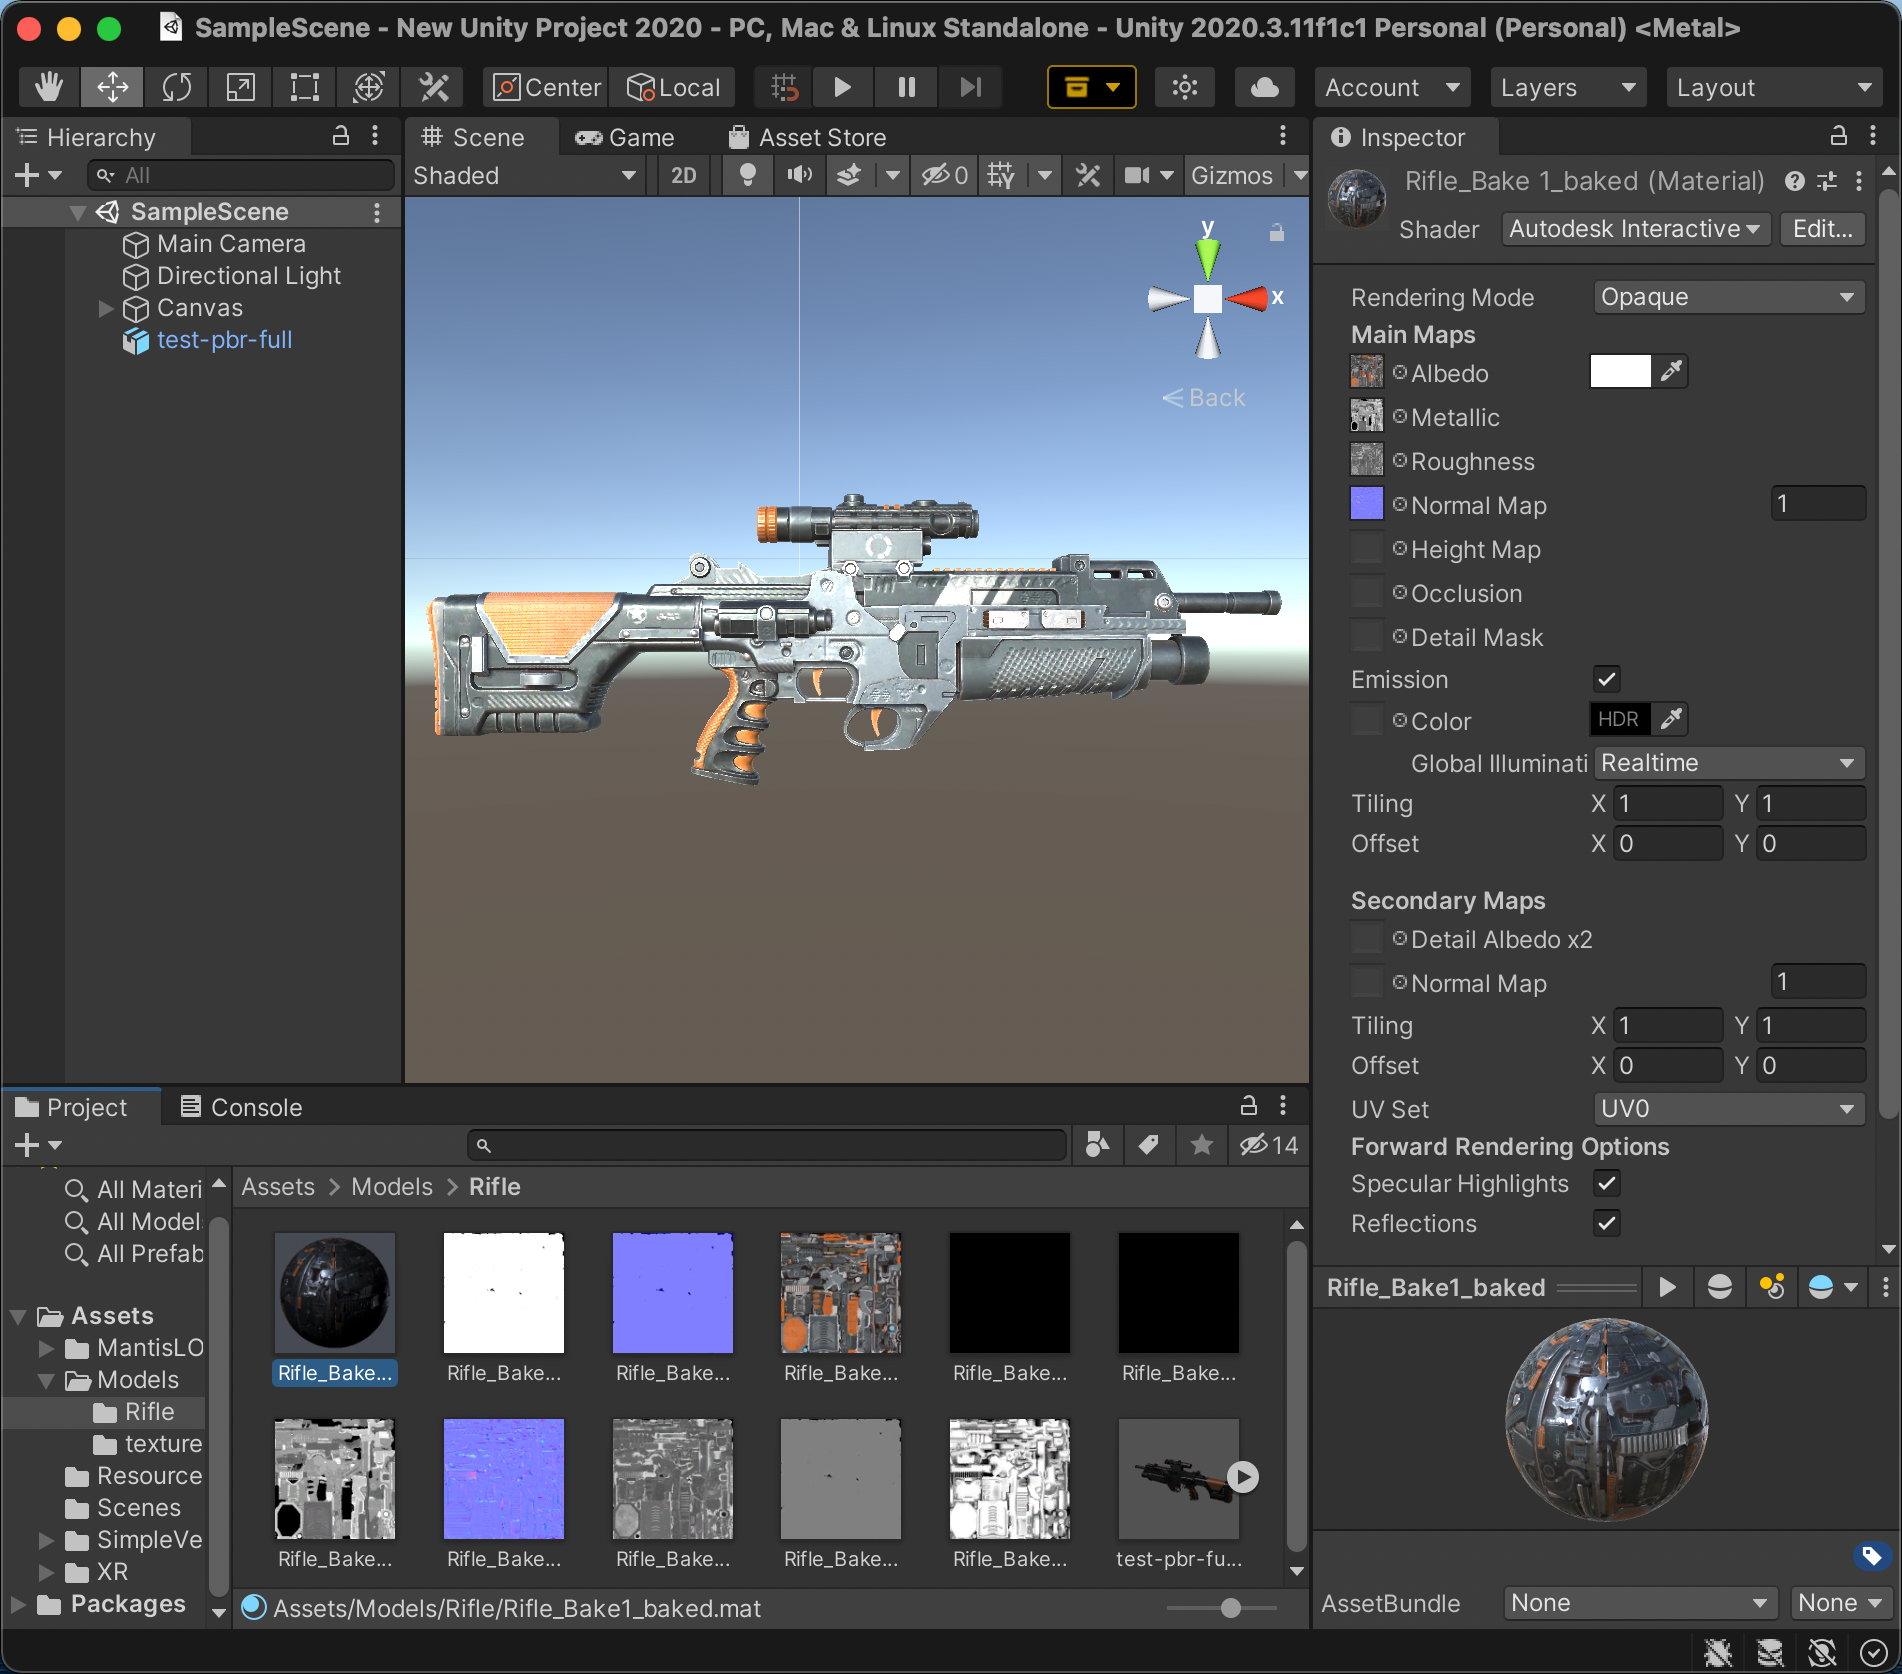
Task: Select the Move tool
Action: click(112, 87)
